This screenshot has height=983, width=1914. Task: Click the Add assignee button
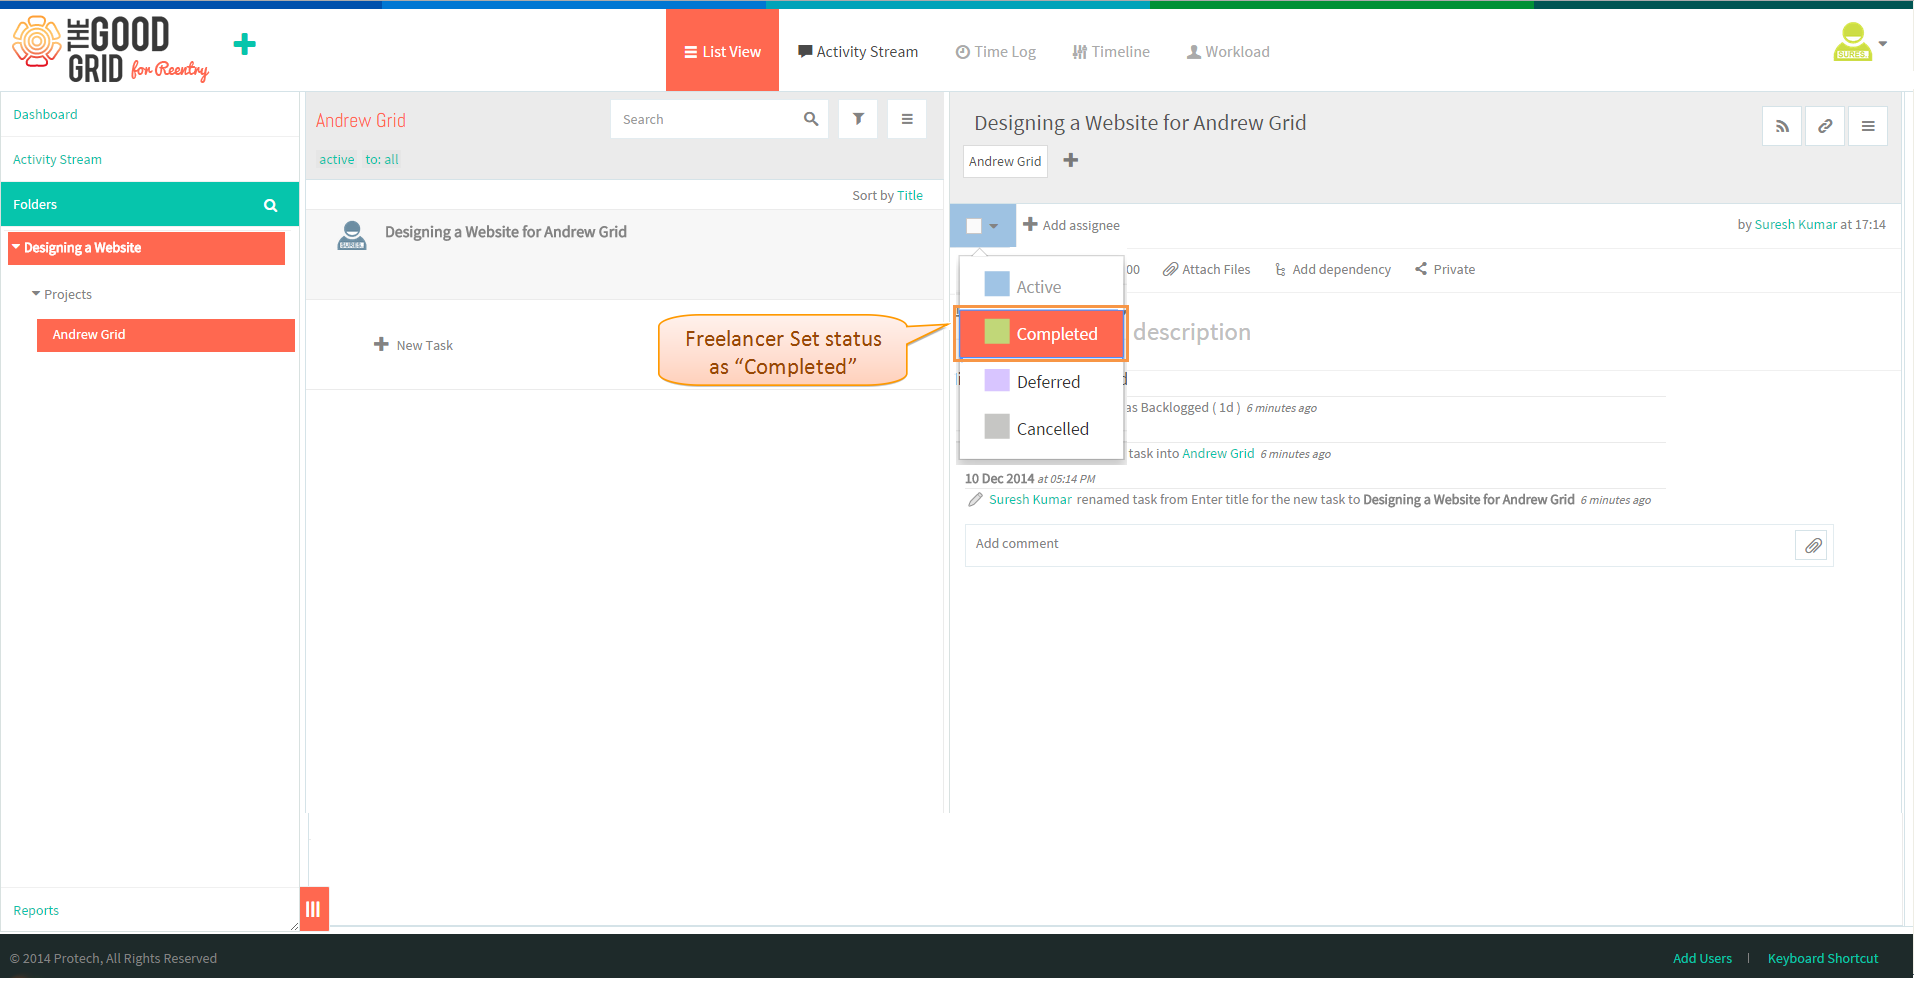pos(1071,225)
